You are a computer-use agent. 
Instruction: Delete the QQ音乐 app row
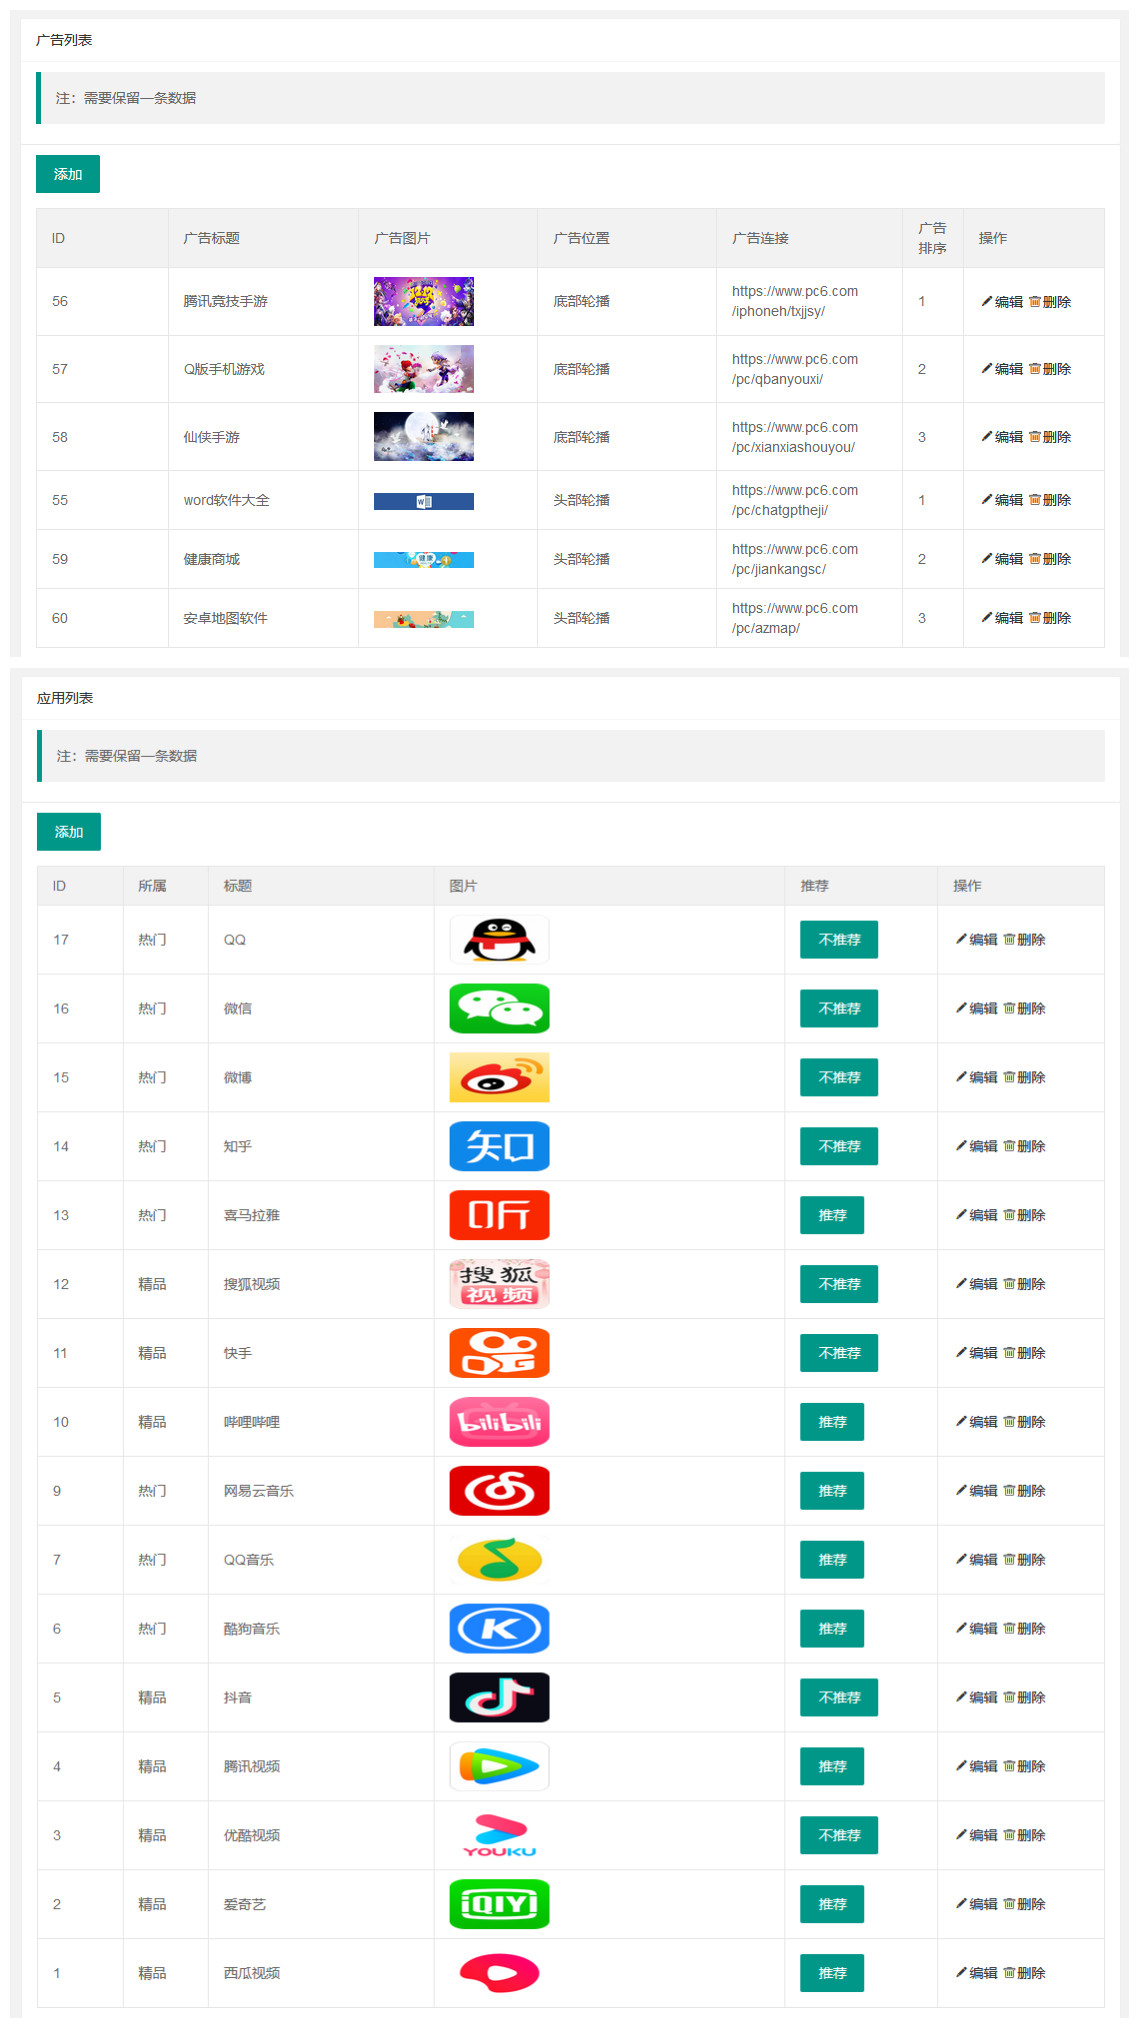point(1025,1560)
